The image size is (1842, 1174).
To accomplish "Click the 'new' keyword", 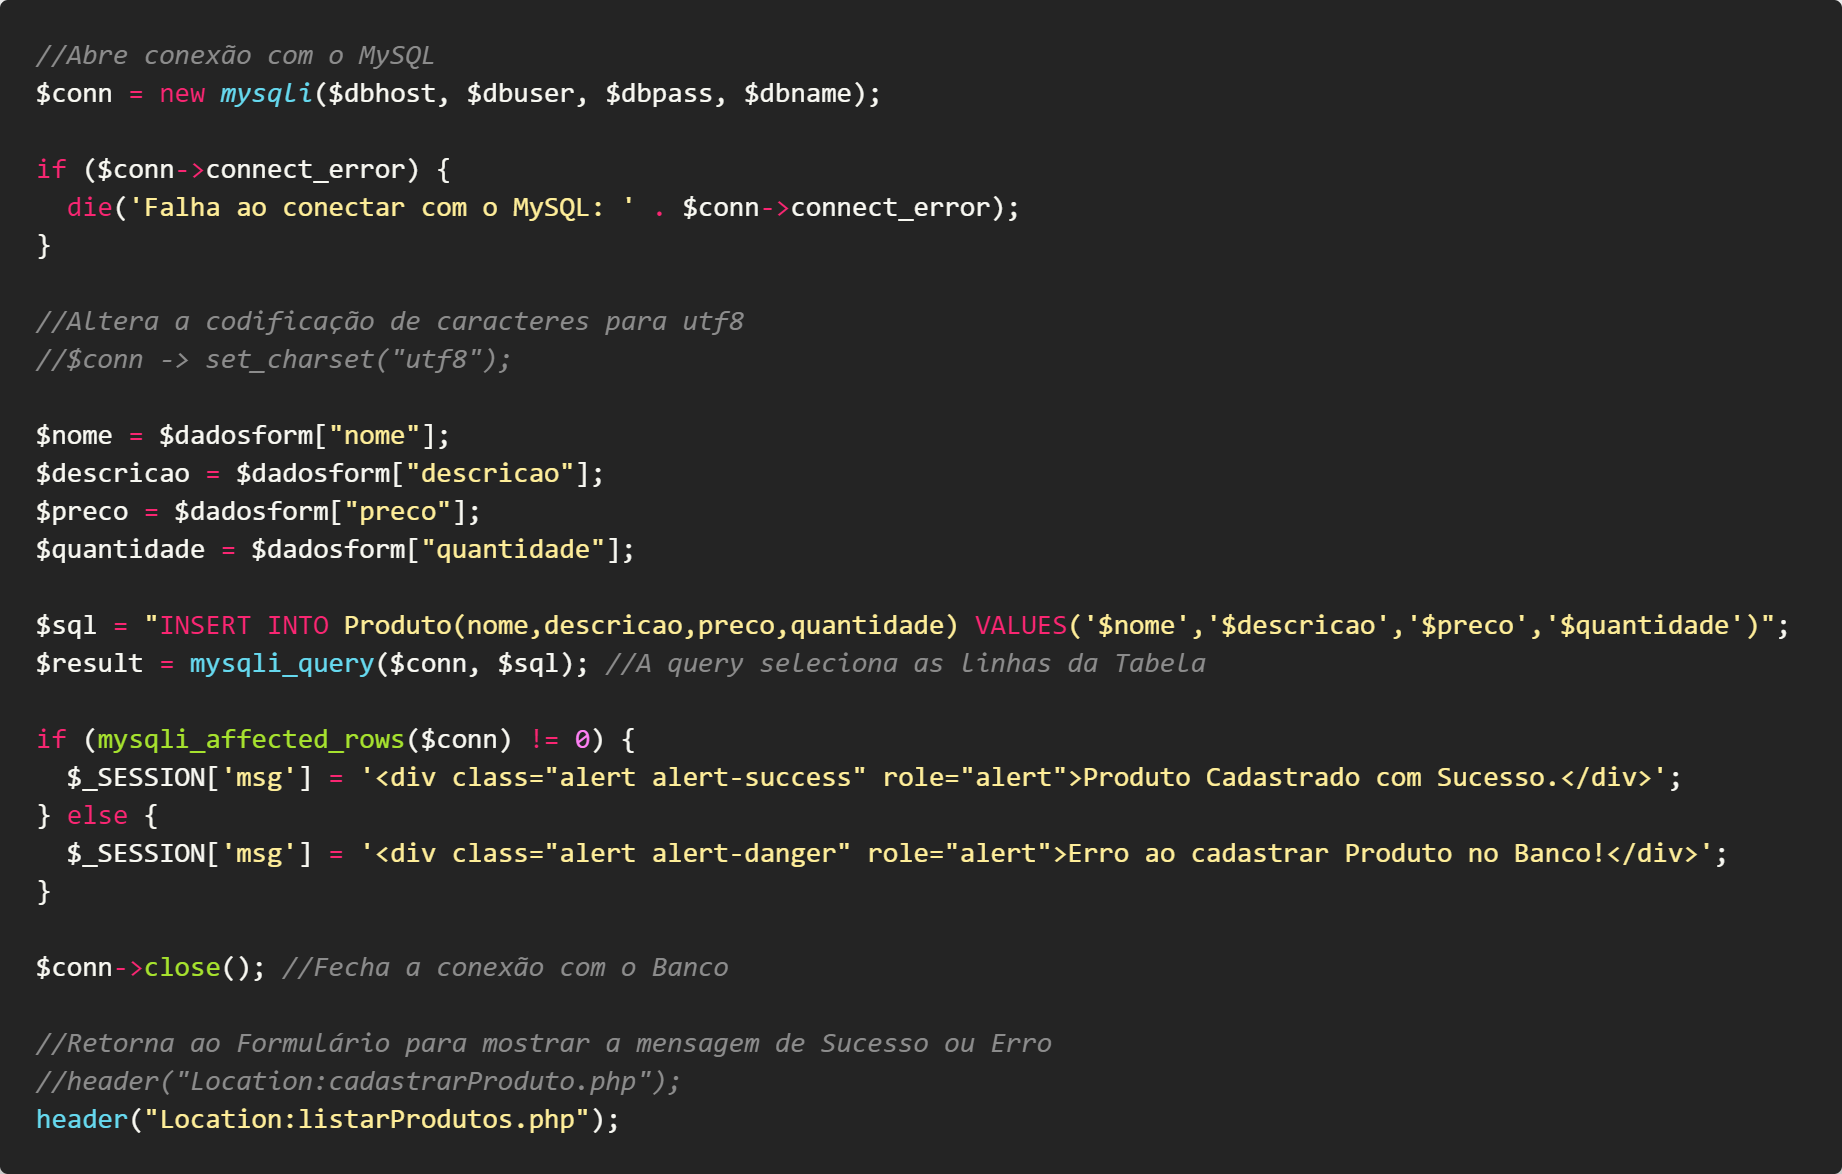I will coord(182,93).
